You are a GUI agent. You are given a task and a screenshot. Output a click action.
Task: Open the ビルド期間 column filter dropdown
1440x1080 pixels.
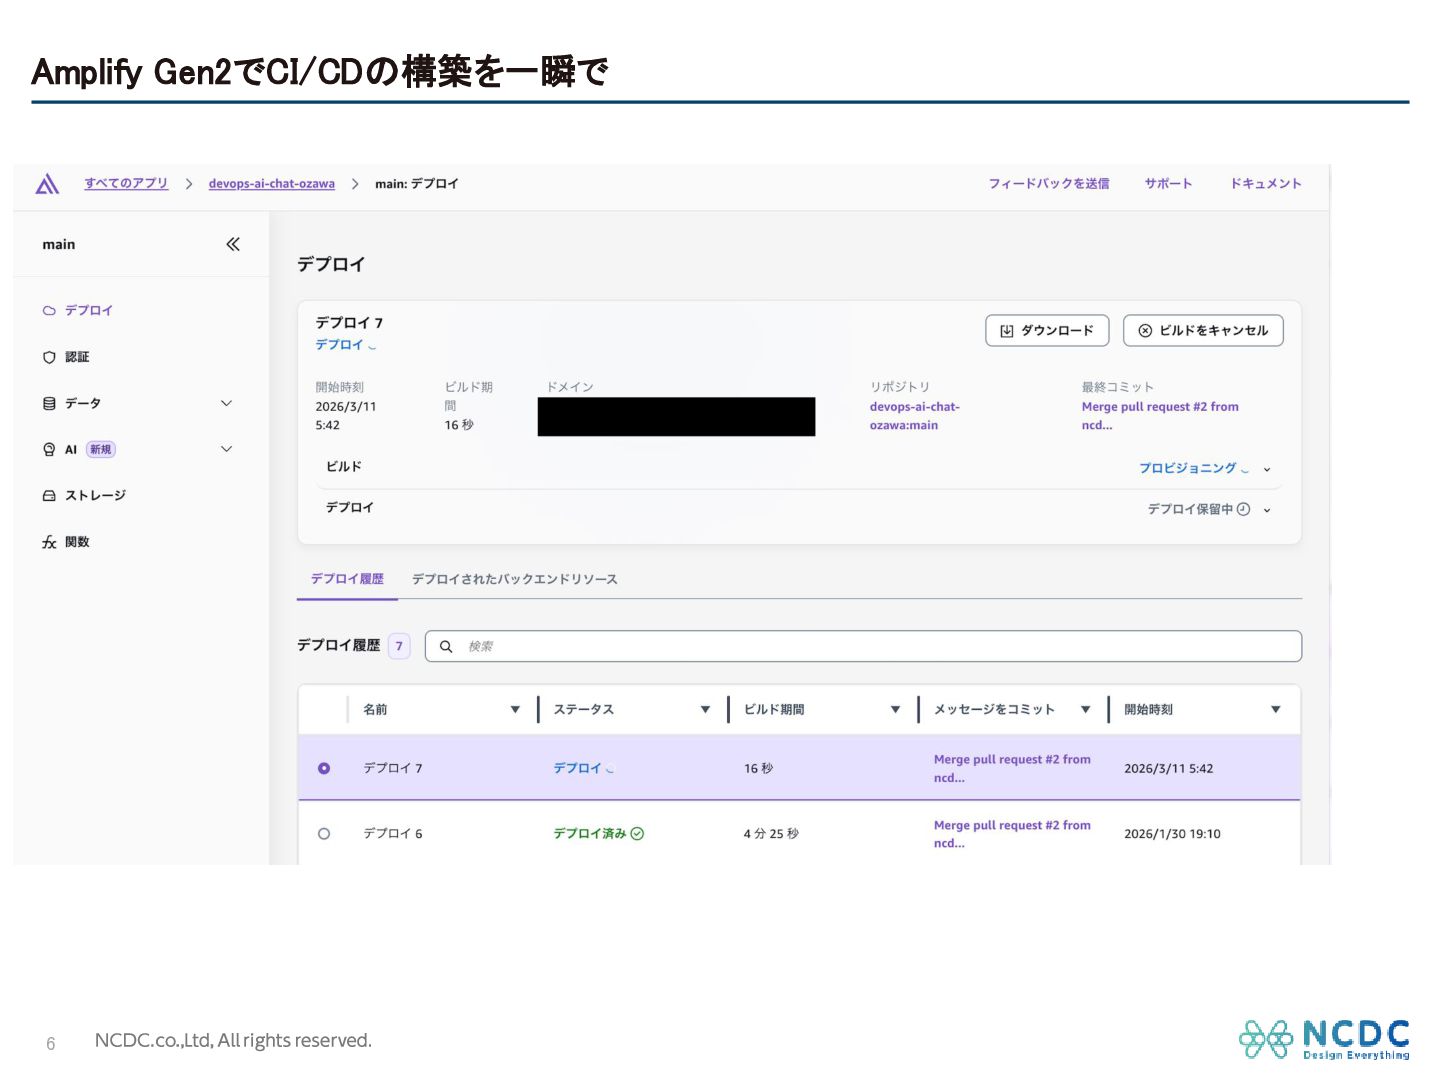click(895, 710)
